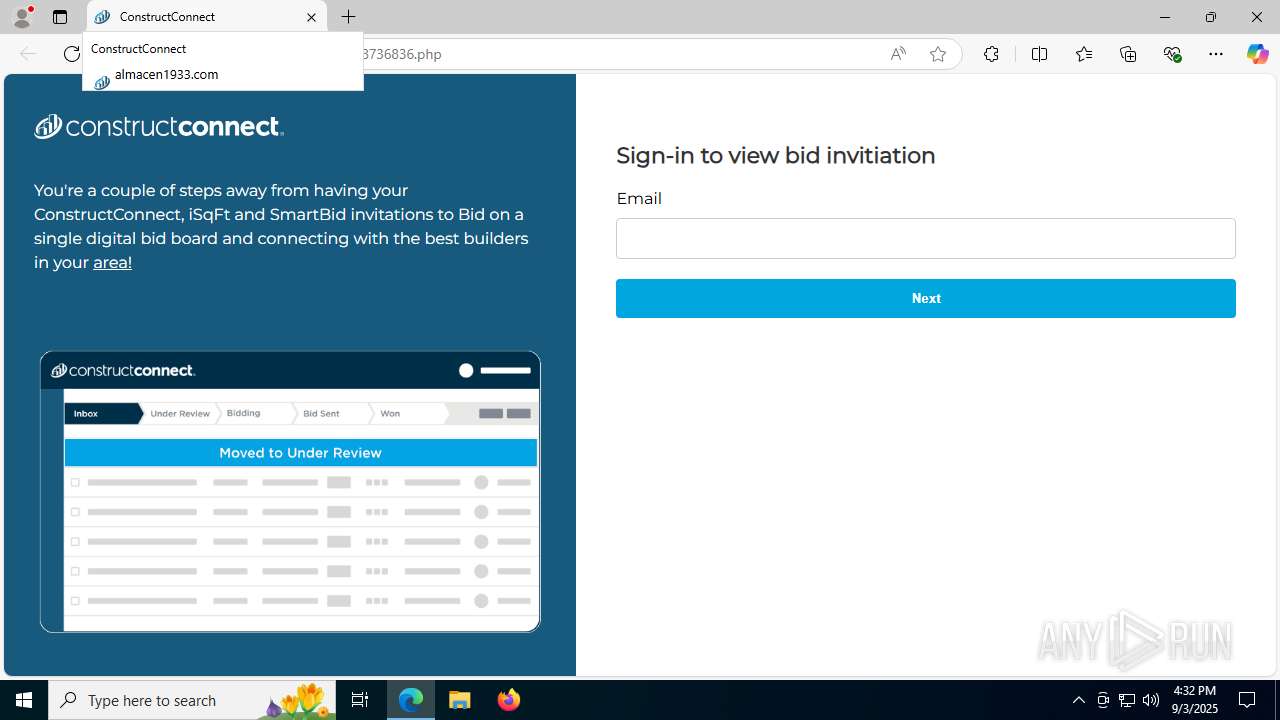Viewport: 1280px width, 720px height.
Task: Open the tab actions menu icon
Action: tap(60, 17)
